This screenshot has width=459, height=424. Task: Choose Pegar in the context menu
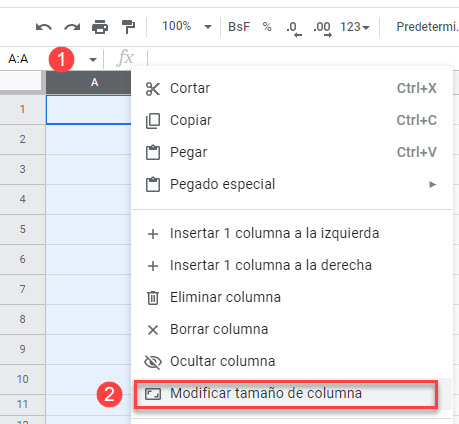click(291, 152)
